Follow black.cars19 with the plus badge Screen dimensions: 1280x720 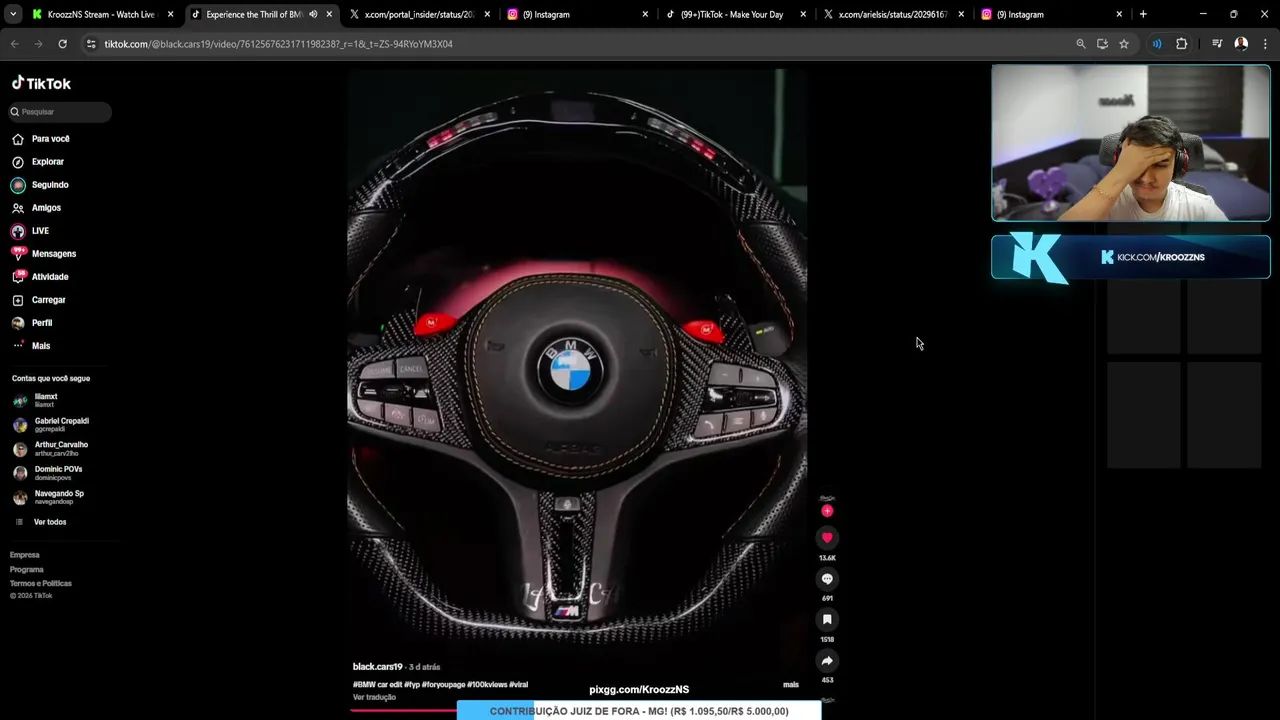pos(827,511)
